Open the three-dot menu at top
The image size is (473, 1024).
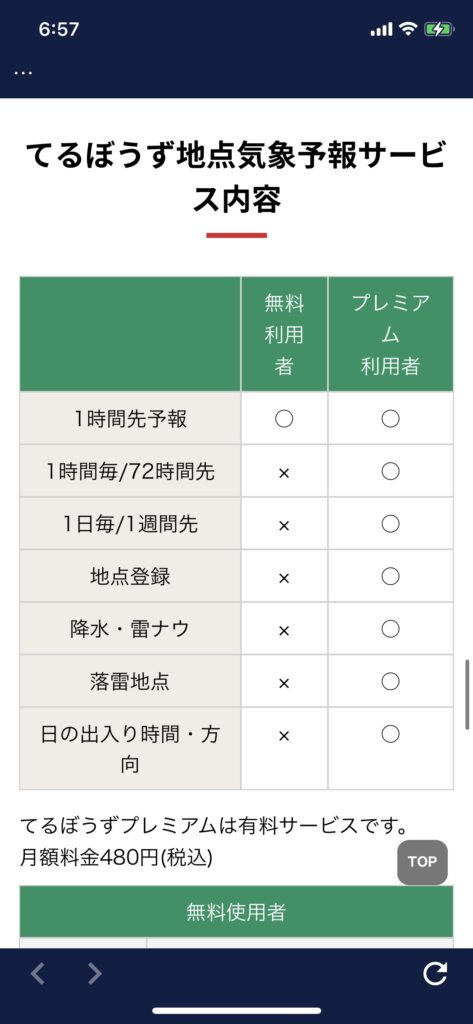pyautogui.click(x=23, y=73)
